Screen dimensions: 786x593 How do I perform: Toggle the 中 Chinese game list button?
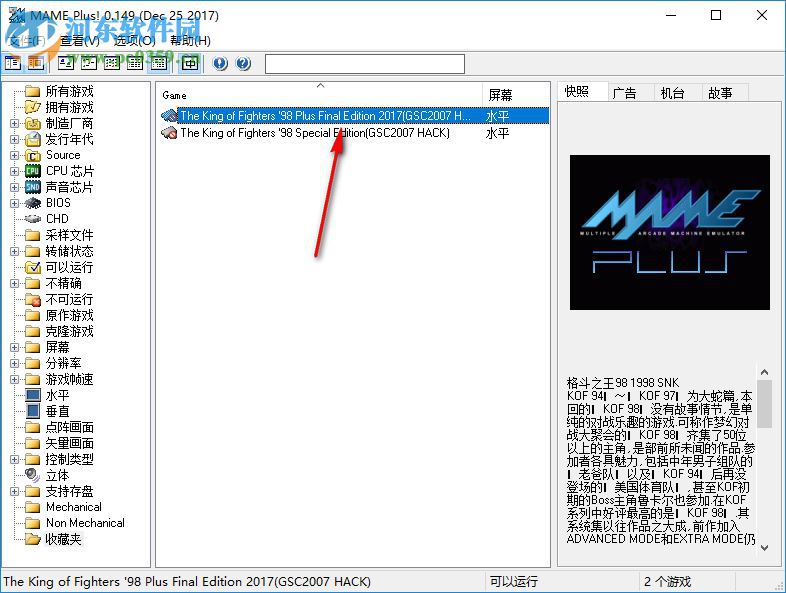(189, 63)
